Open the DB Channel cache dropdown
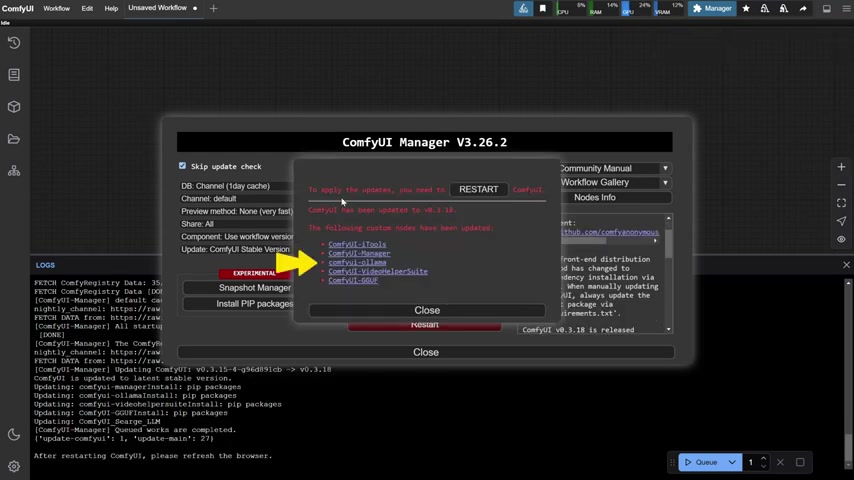Image resolution: width=854 pixels, height=480 pixels. [x=236, y=186]
